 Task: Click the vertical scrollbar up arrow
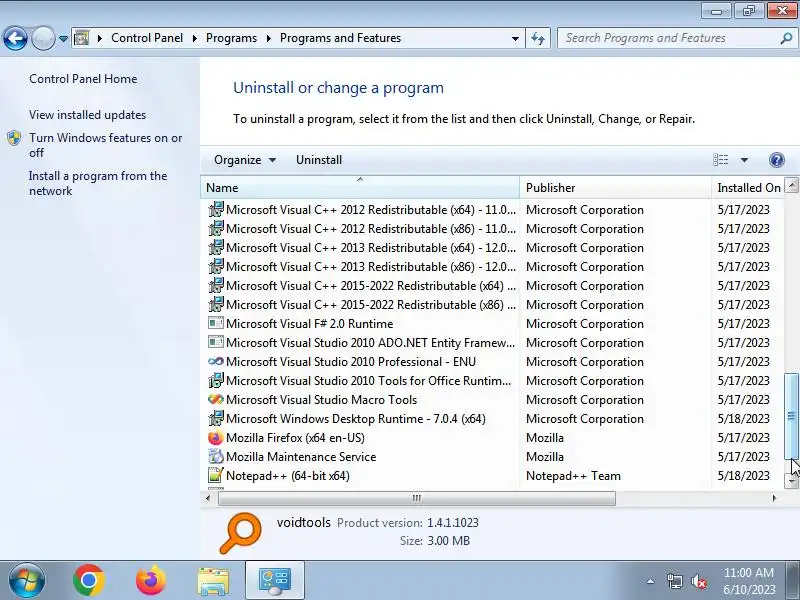(791, 185)
